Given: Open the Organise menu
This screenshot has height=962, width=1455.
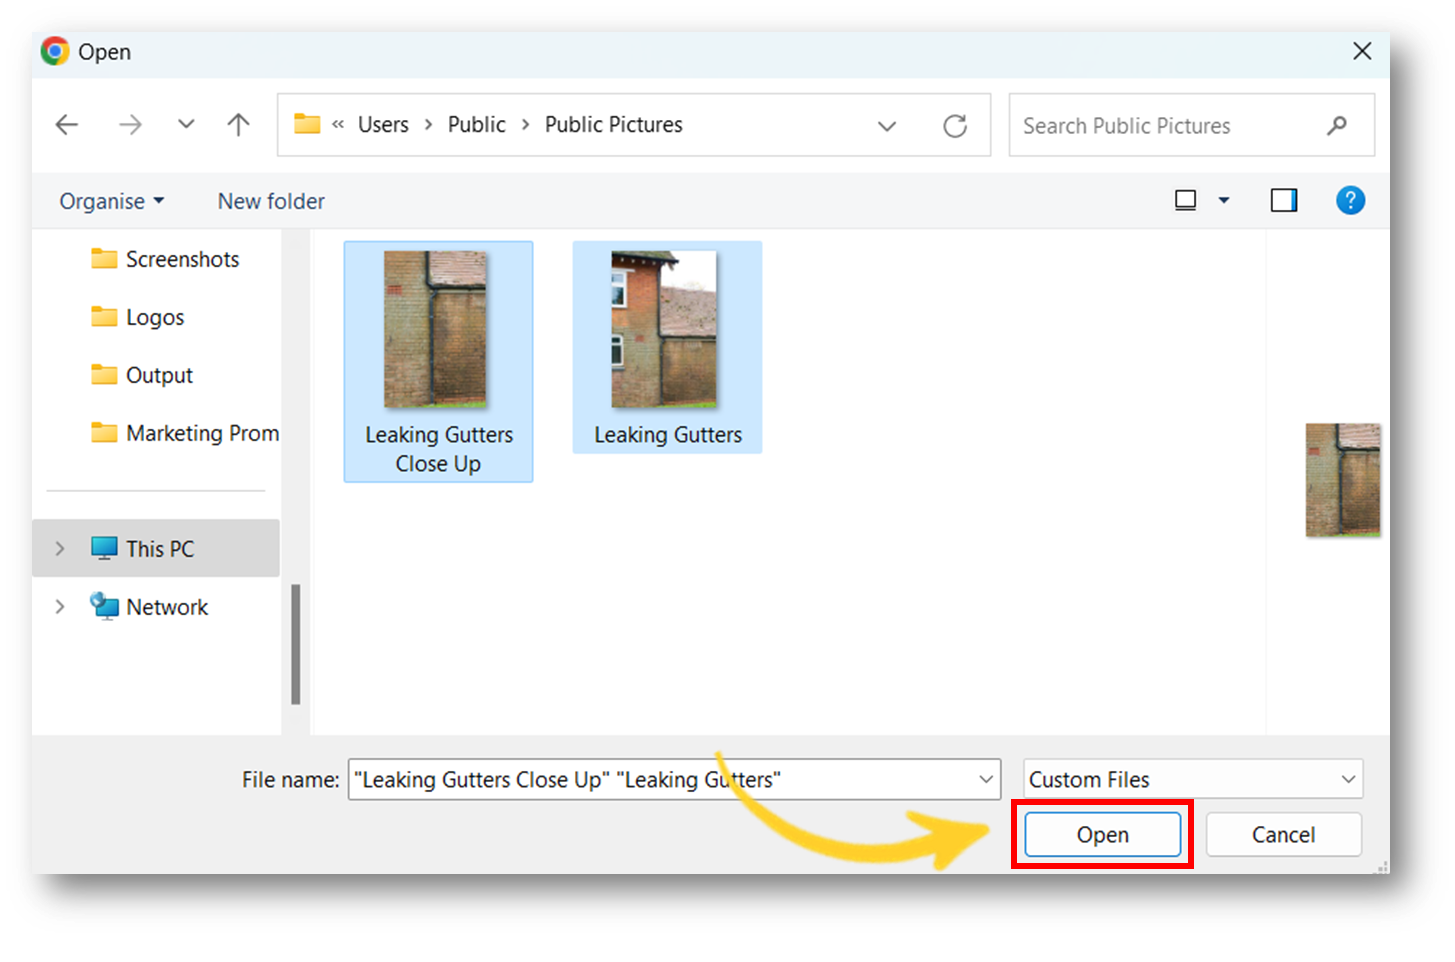Looking at the screenshot, I should click(110, 201).
